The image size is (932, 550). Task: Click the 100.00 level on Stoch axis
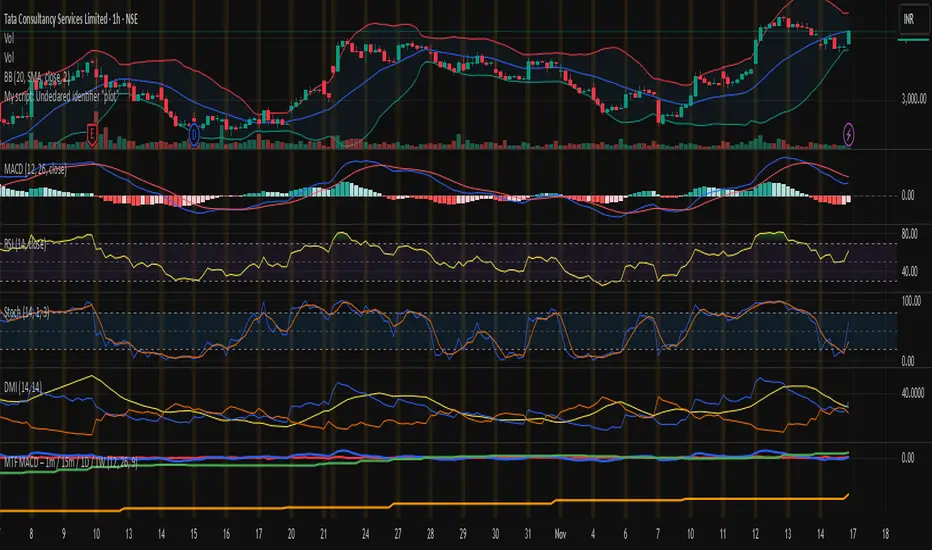tap(911, 301)
